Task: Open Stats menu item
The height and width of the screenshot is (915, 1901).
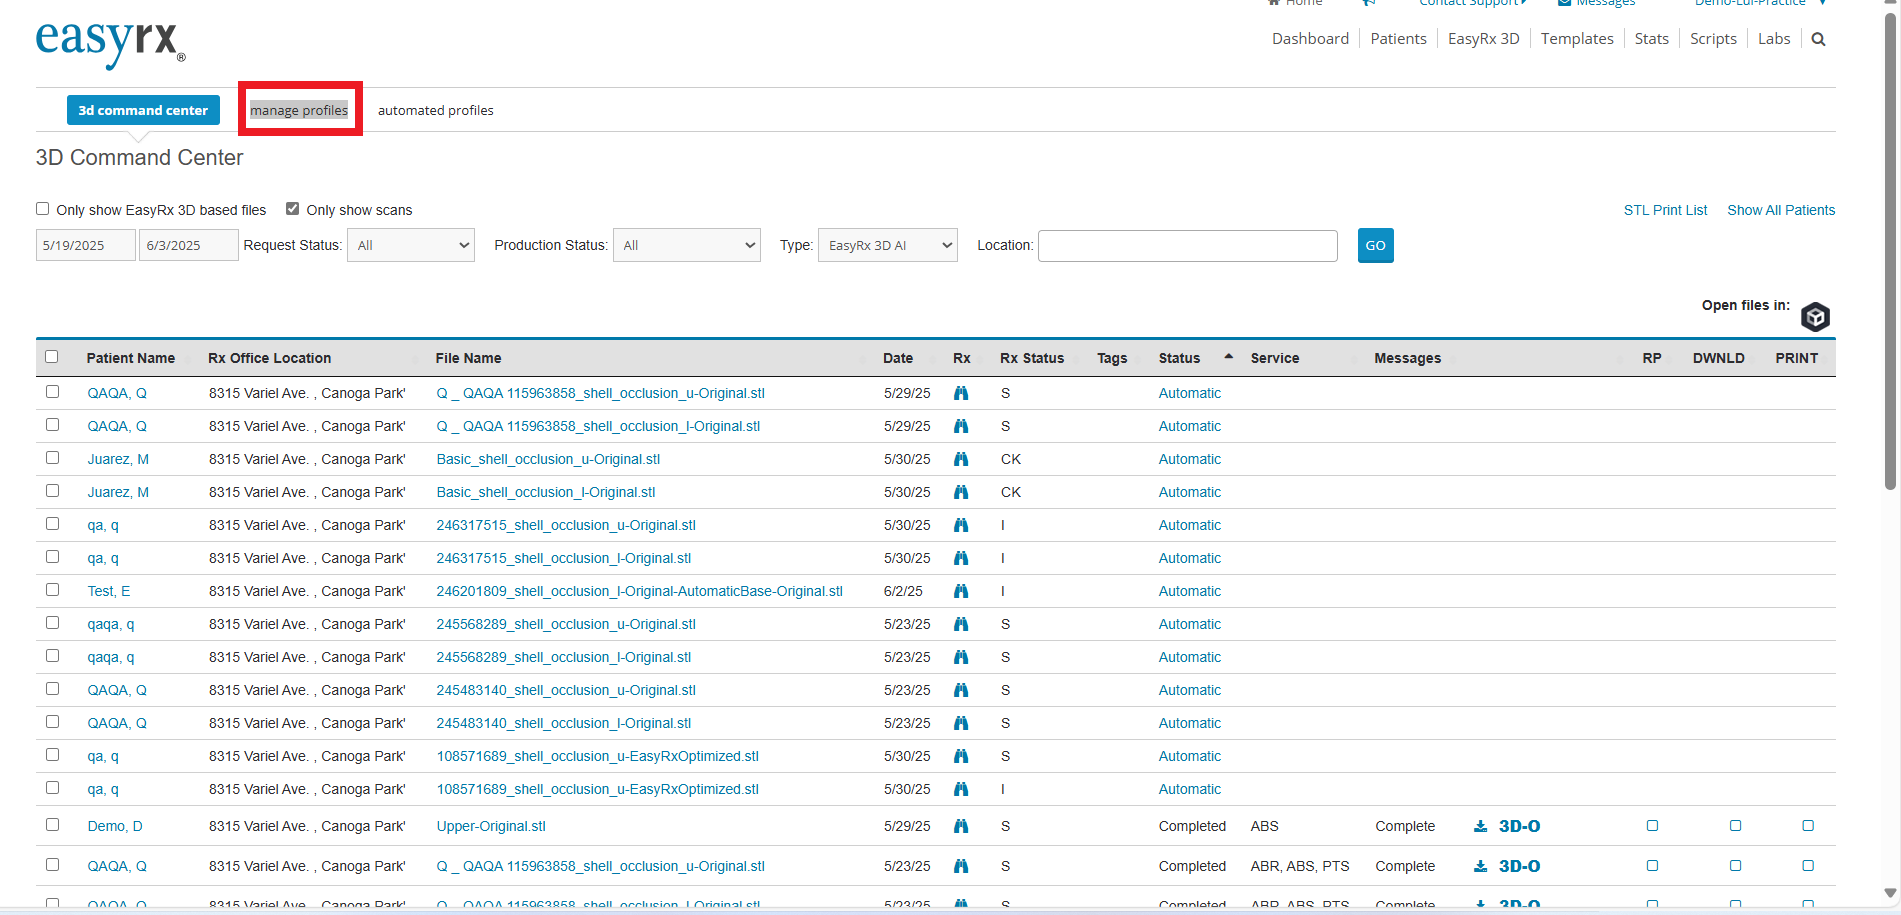Action: tap(1652, 39)
